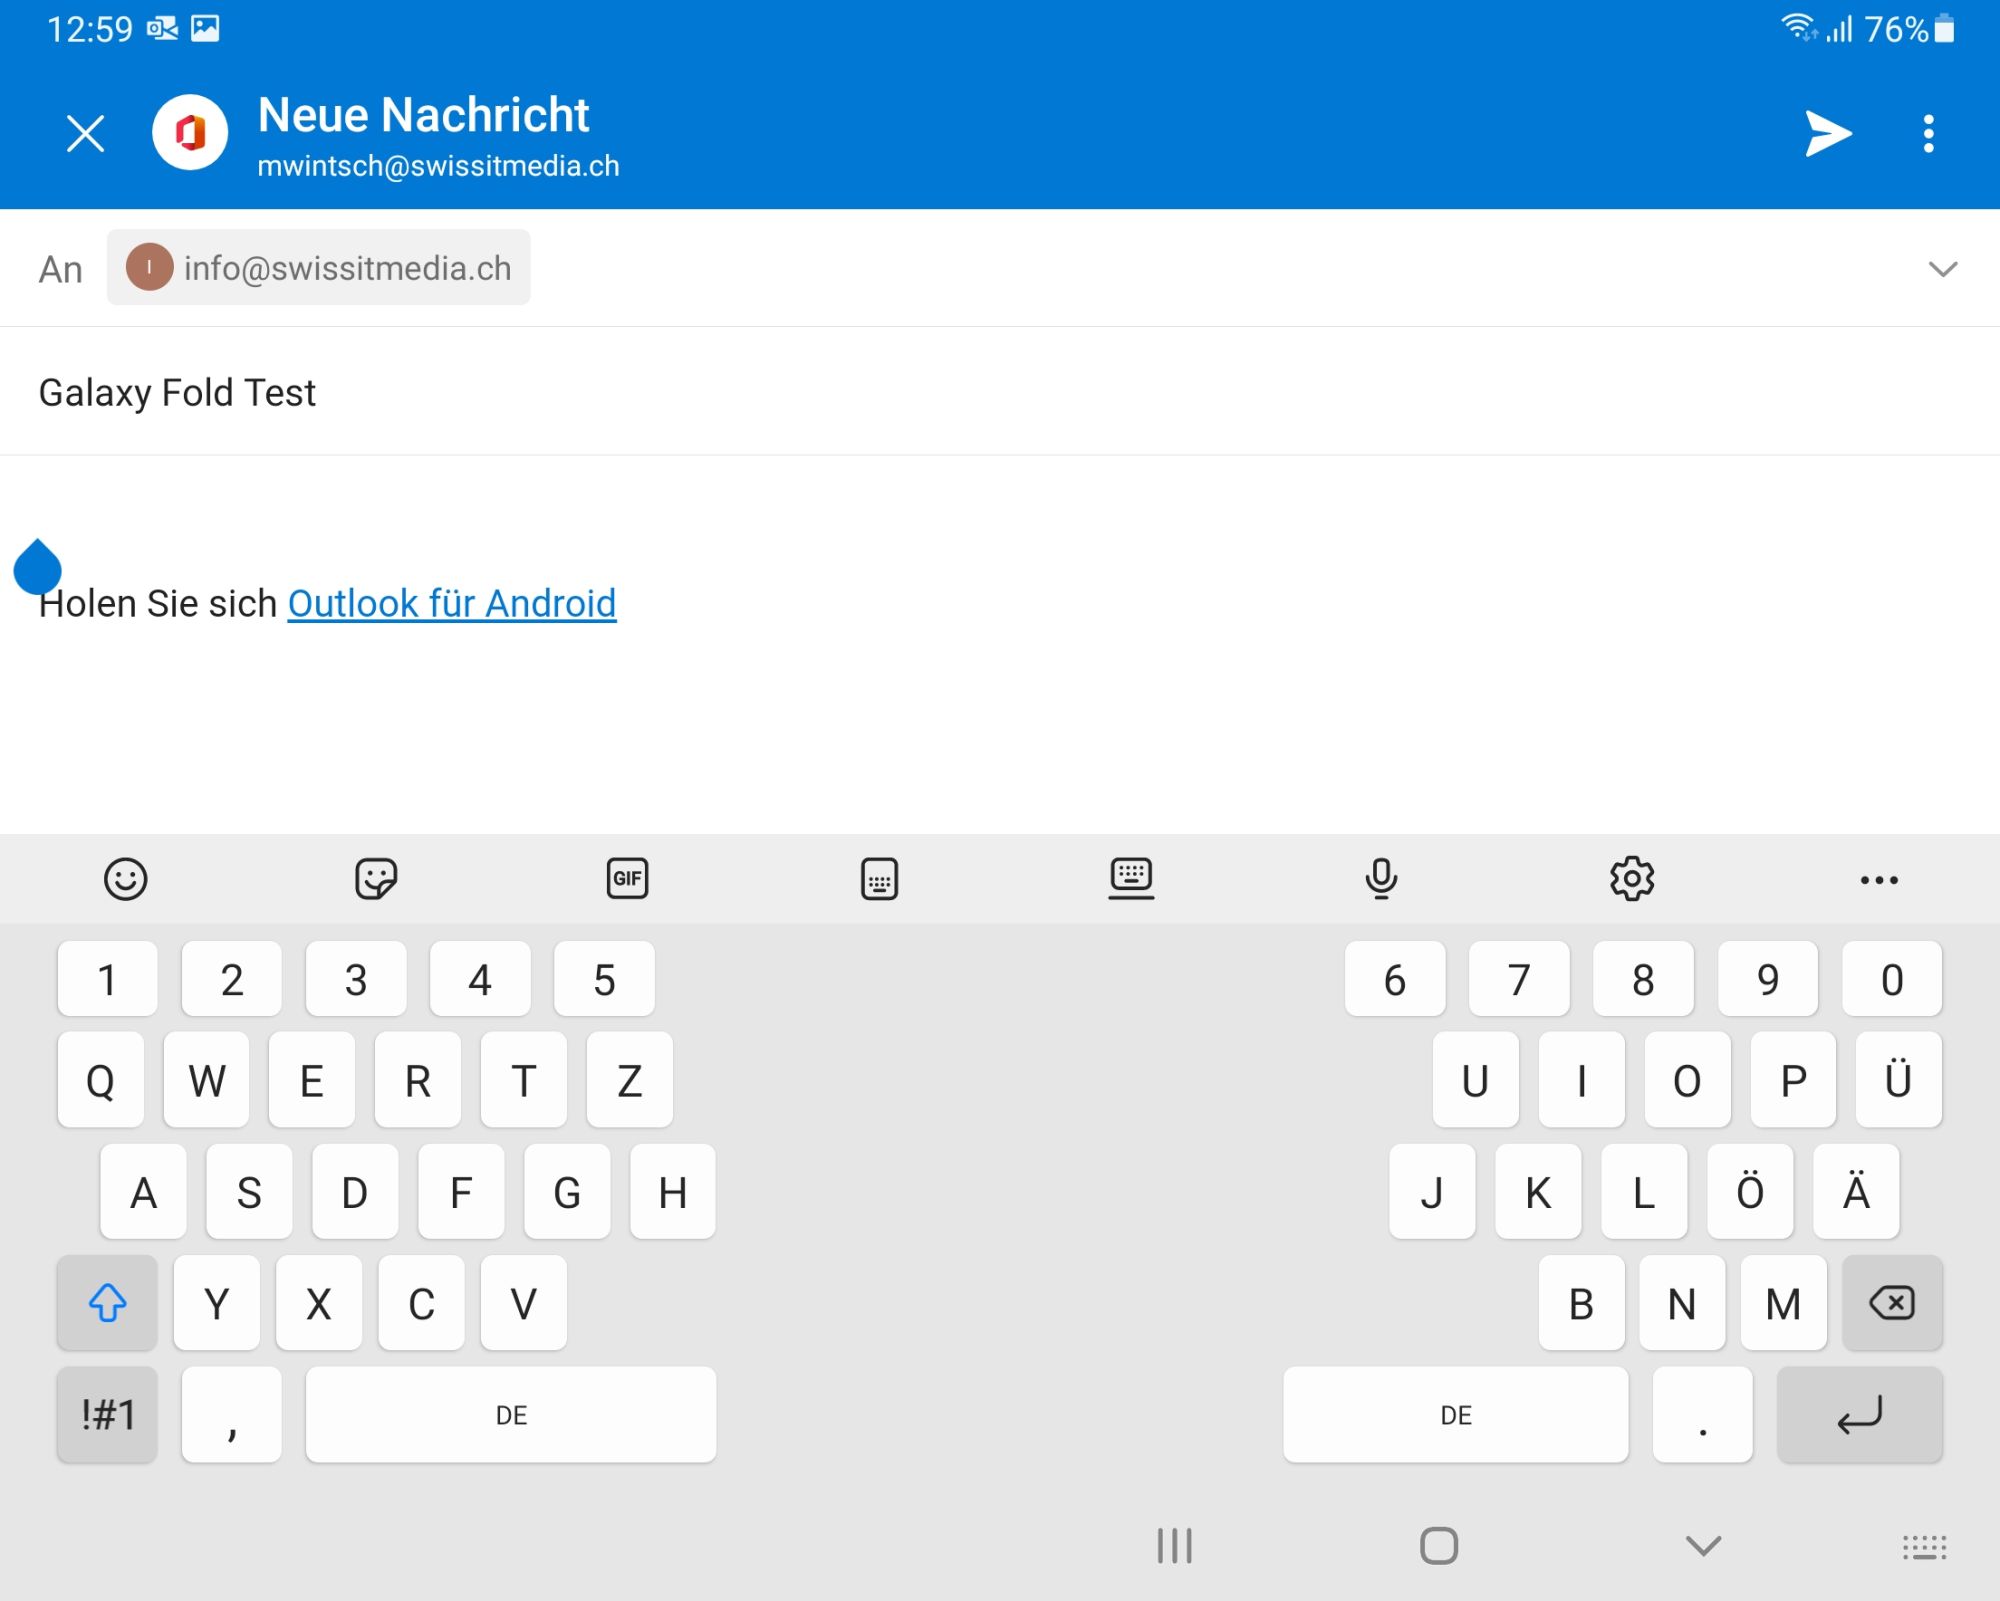Expand the recipient fields chevron
This screenshot has width=2000, height=1601.
pyautogui.click(x=1942, y=269)
